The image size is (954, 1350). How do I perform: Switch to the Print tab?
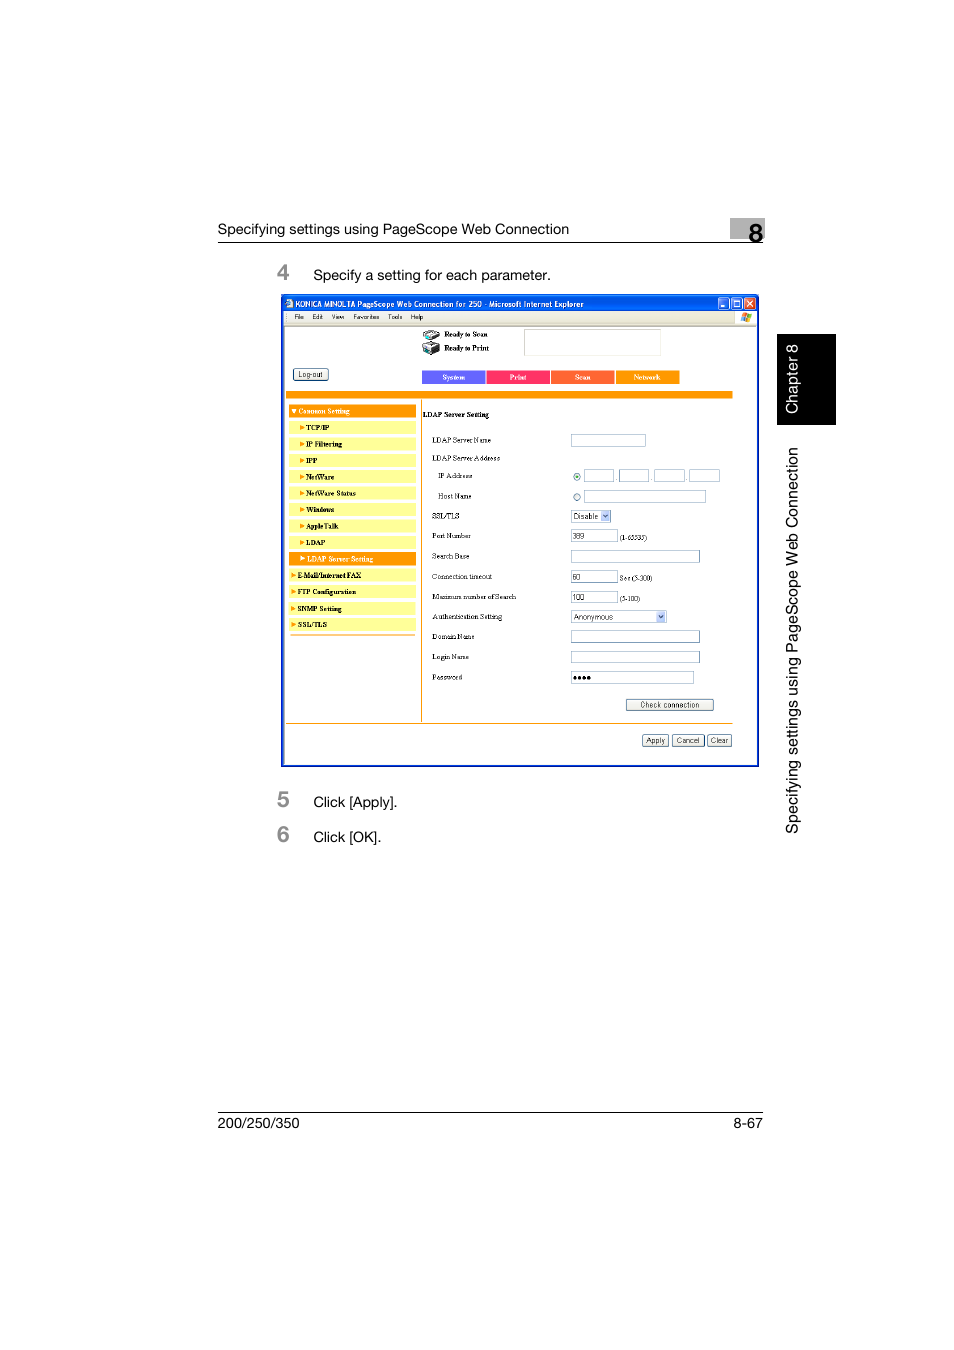coord(518,377)
